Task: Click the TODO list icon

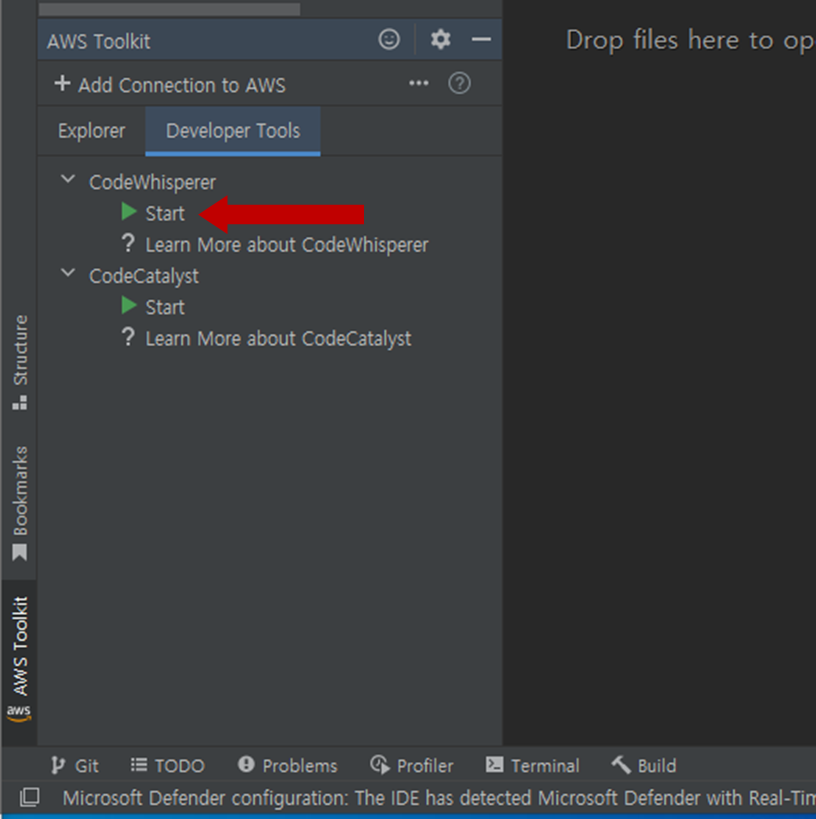Action: [x=139, y=765]
